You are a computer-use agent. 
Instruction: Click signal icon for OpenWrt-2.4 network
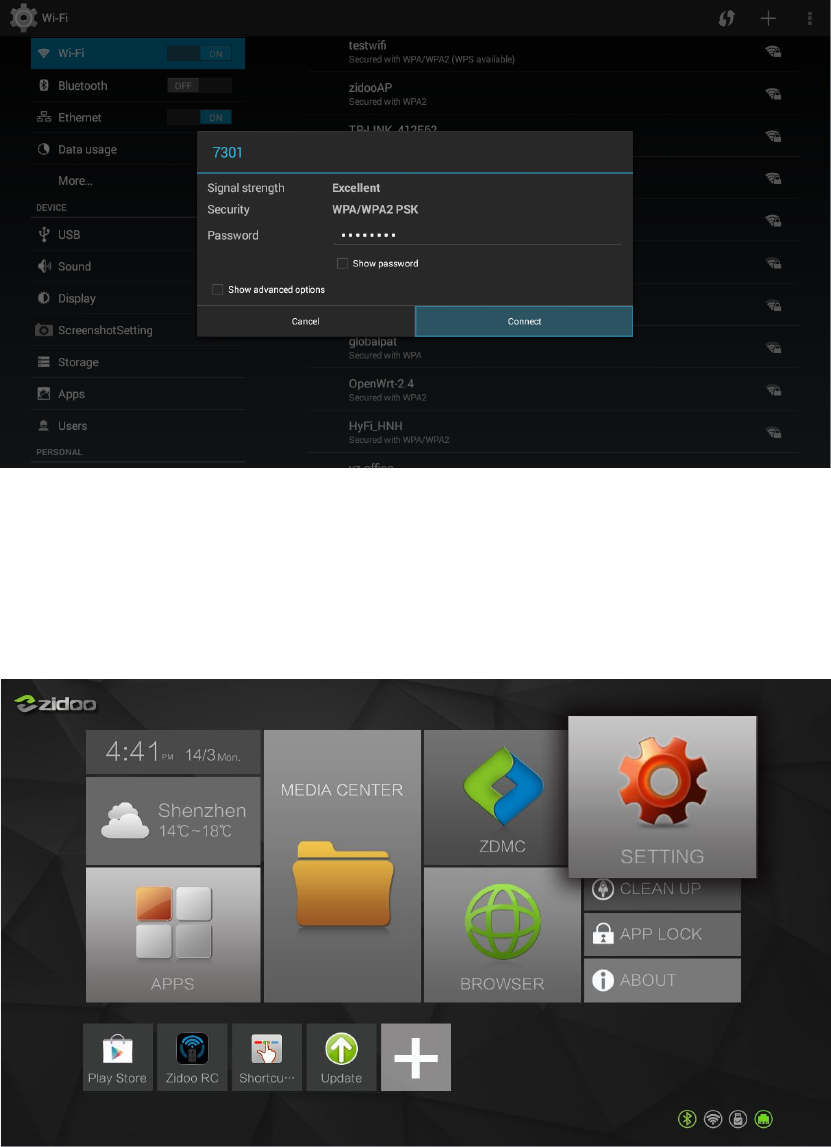point(773,390)
